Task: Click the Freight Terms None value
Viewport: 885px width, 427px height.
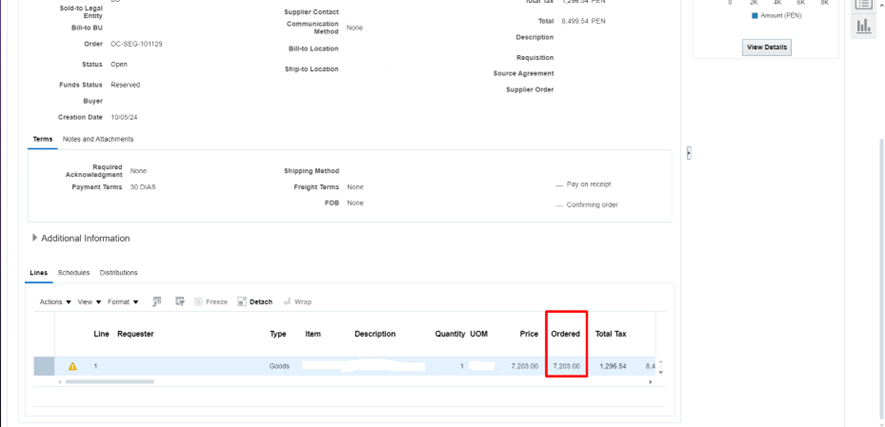Action: [x=355, y=187]
